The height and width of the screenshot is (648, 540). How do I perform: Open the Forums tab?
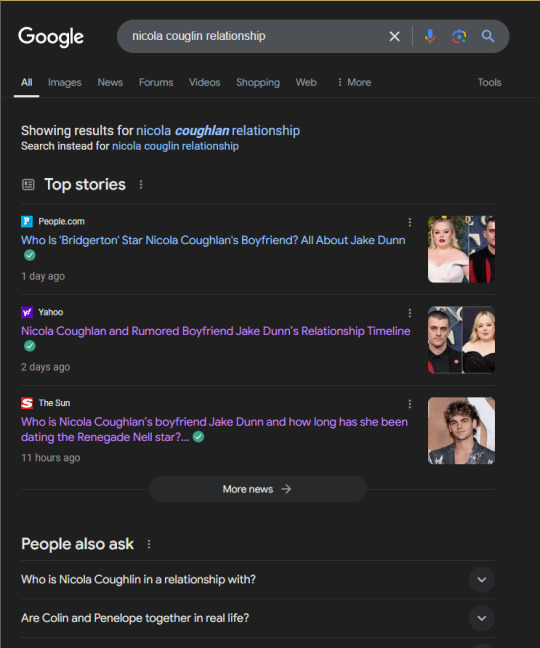tap(156, 82)
